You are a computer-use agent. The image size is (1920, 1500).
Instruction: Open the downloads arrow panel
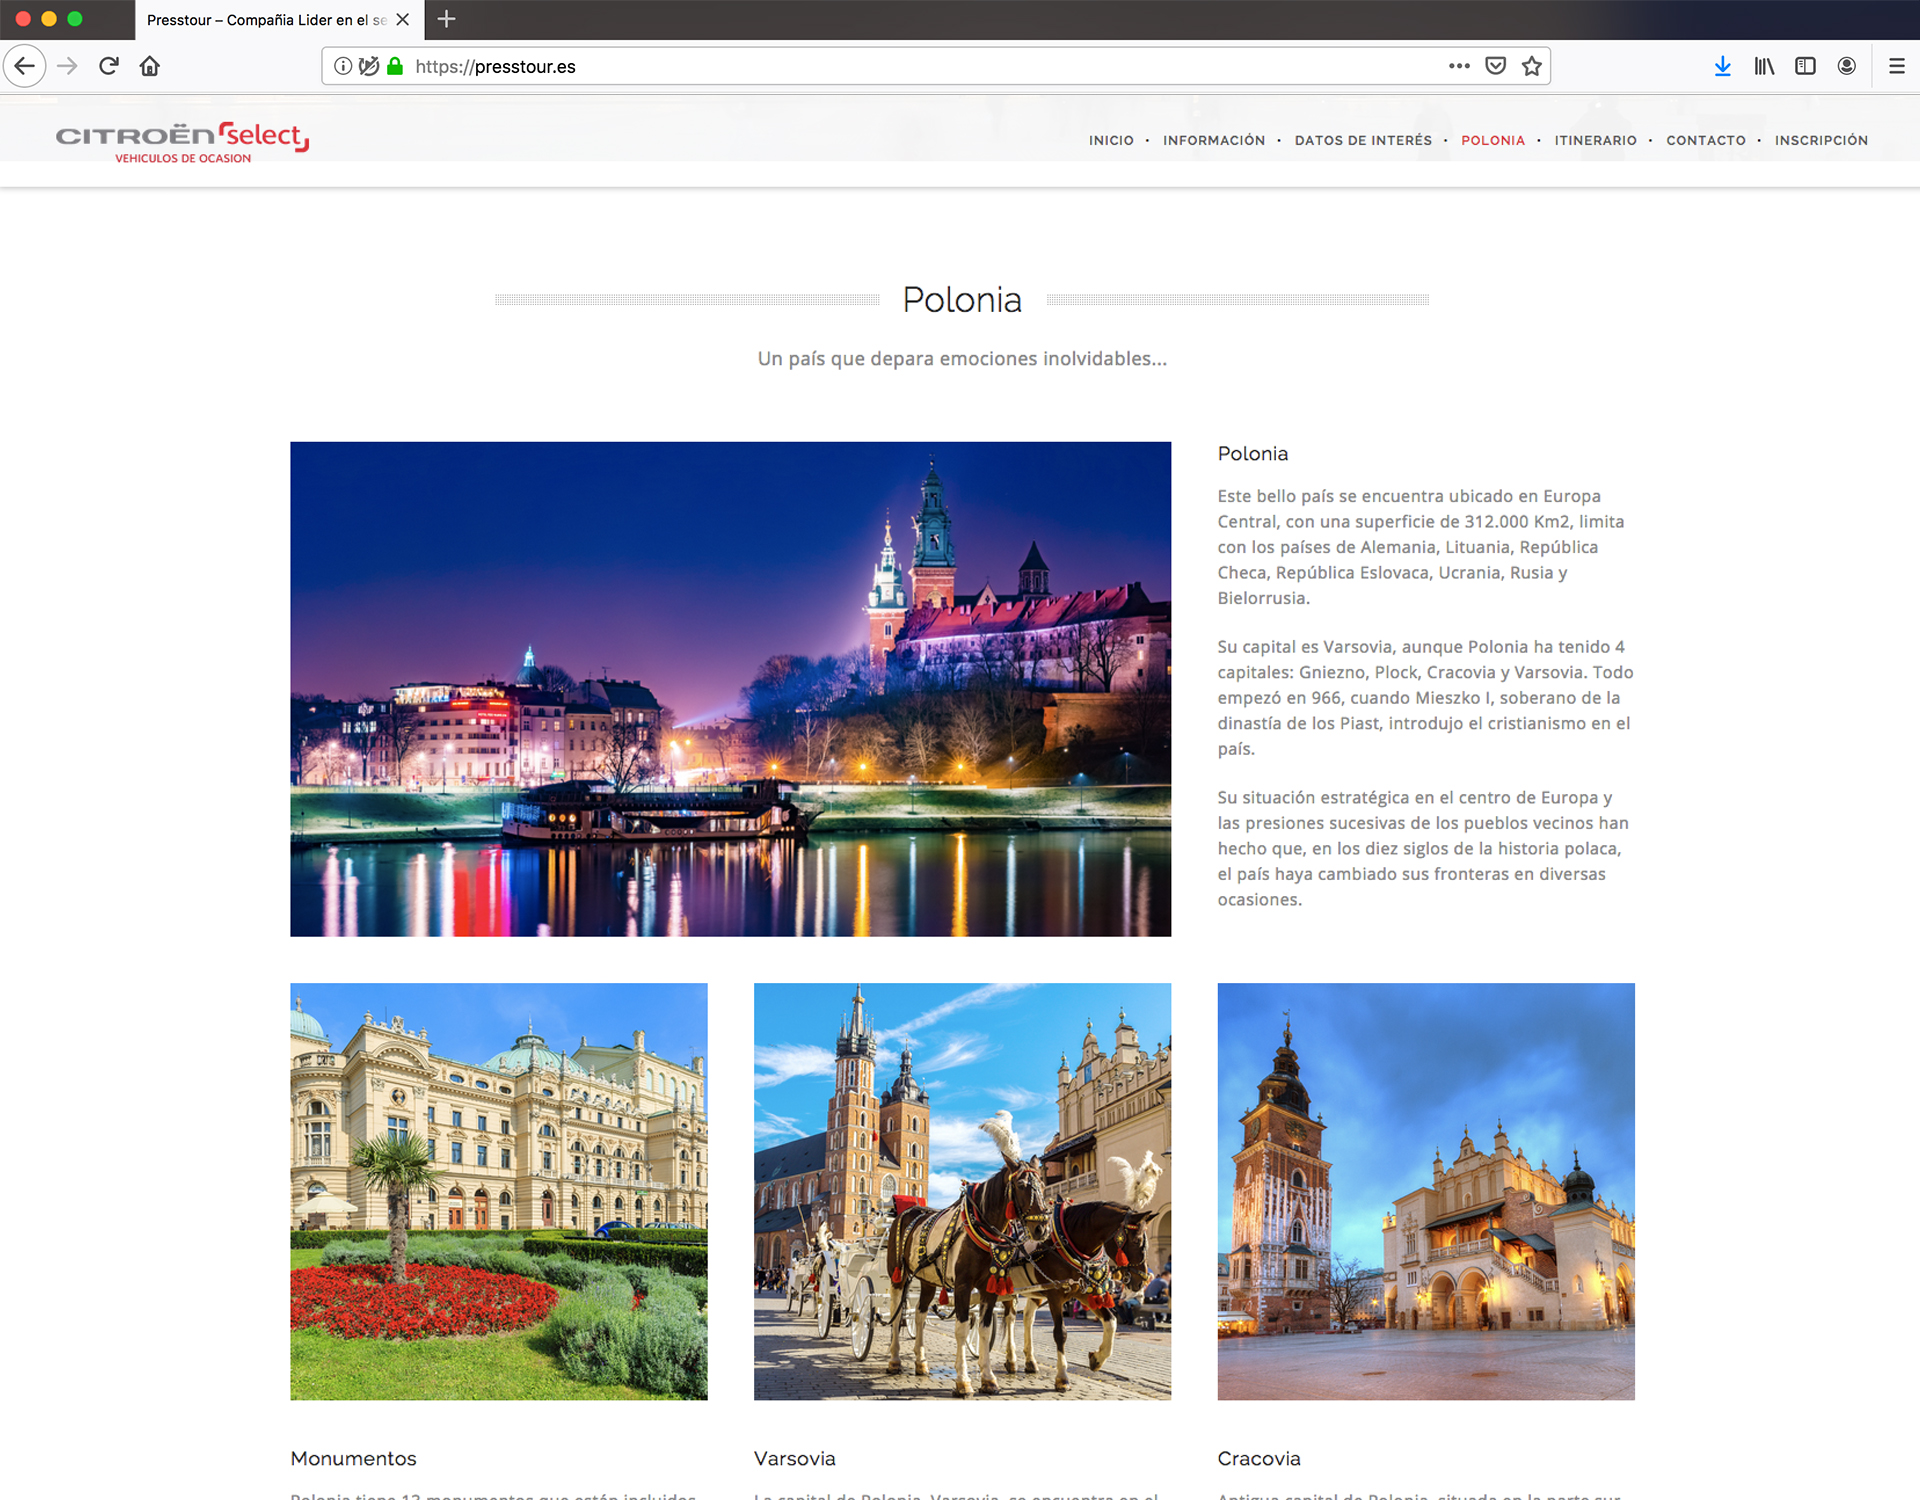click(1722, 66)
